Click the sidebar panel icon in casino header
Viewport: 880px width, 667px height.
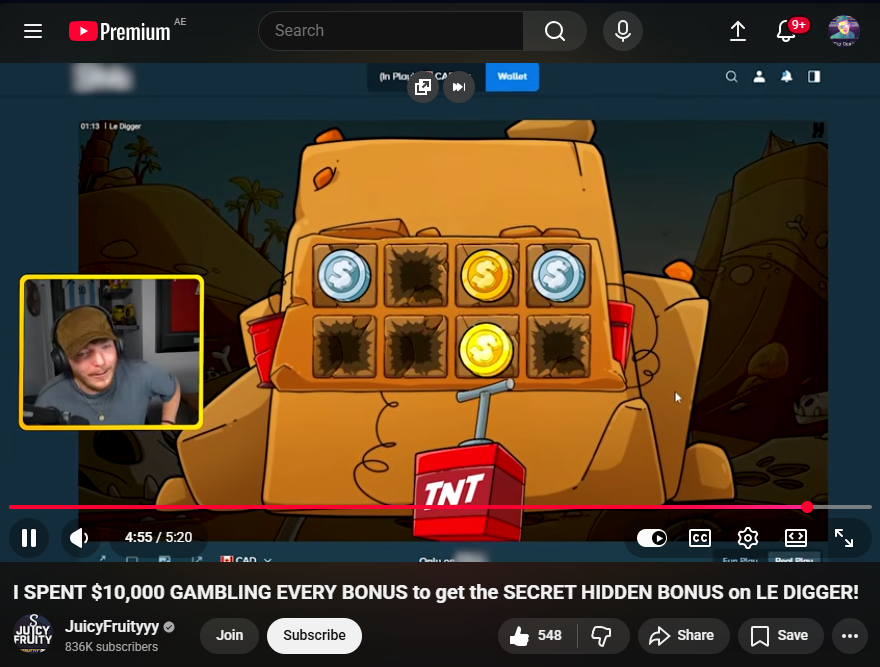(814, 76)
